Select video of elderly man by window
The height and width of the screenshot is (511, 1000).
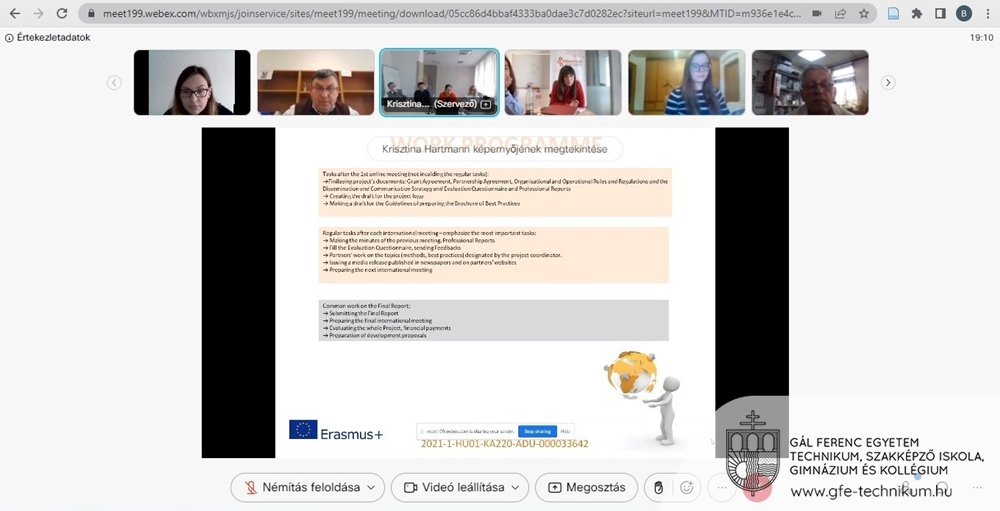coord(810,82)
